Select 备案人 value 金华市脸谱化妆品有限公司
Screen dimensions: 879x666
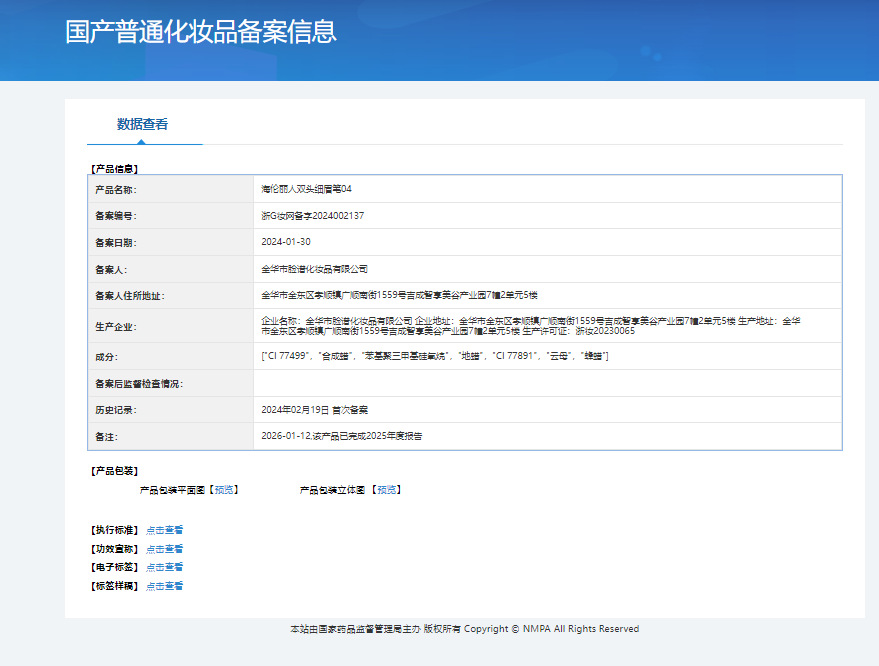point(314,269)
